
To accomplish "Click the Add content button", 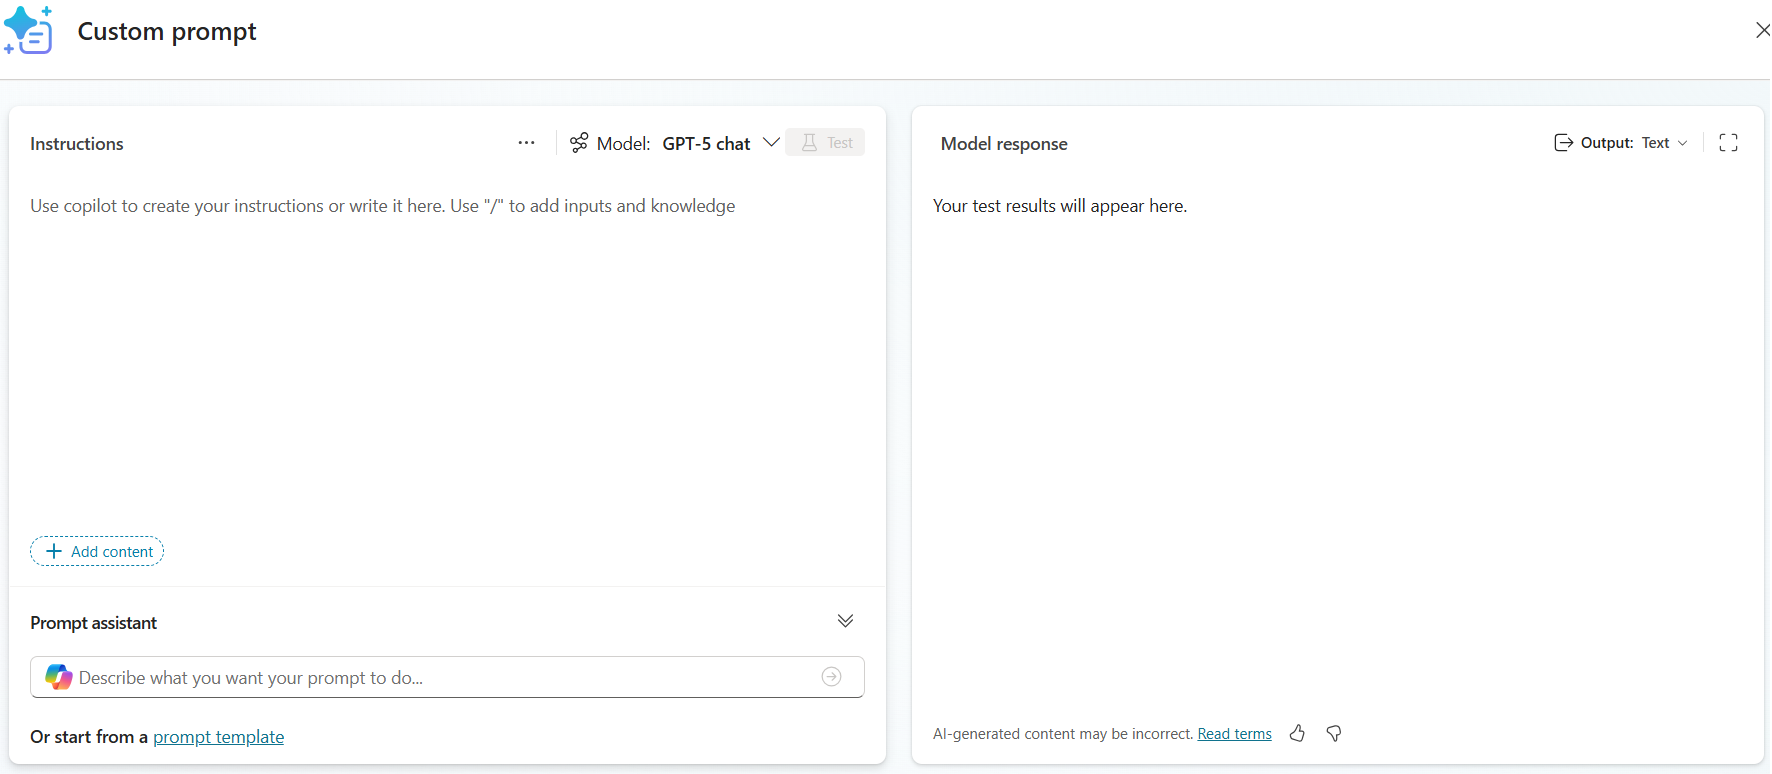I will [x=97, y=551].
